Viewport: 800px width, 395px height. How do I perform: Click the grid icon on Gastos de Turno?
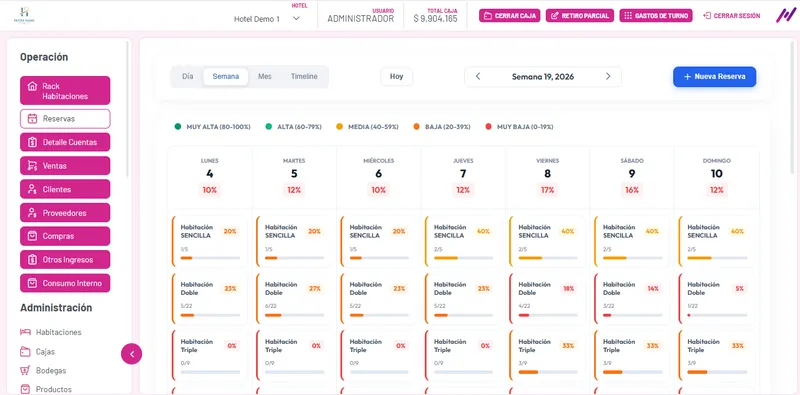tap(629, 16)
